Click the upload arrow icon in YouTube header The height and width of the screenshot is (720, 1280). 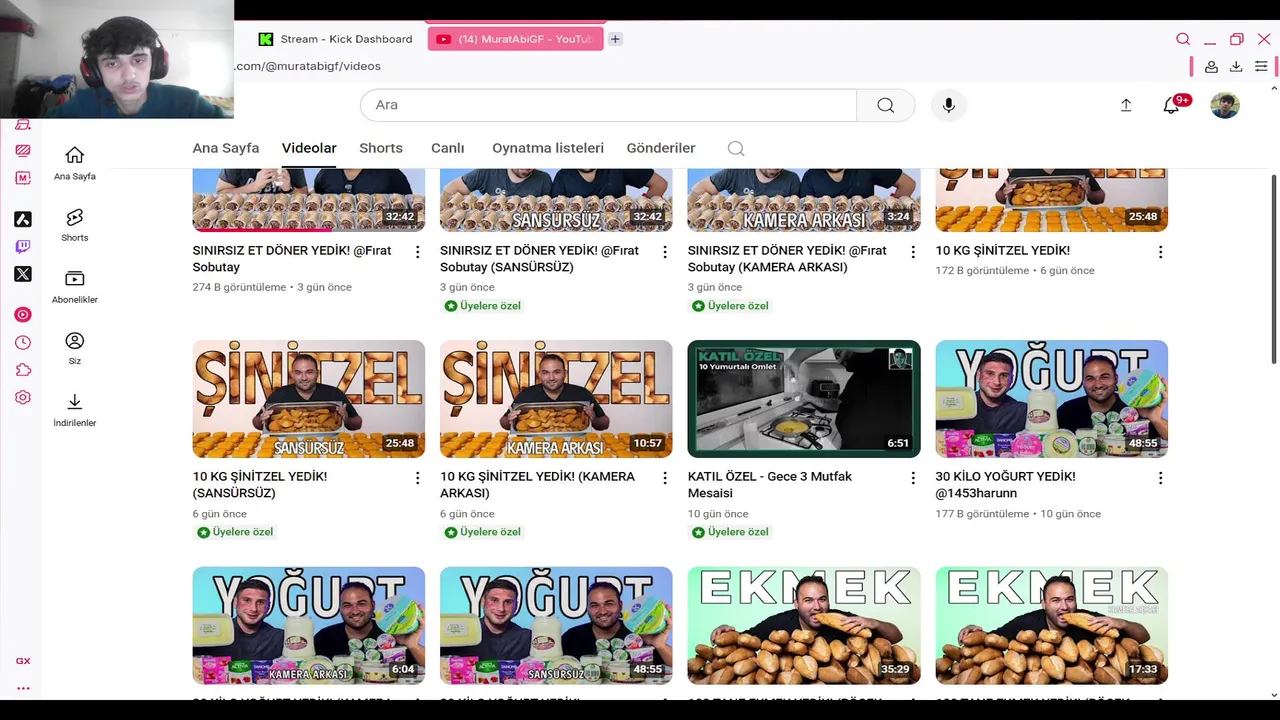pyautogui.click(x=1126, y=105)
